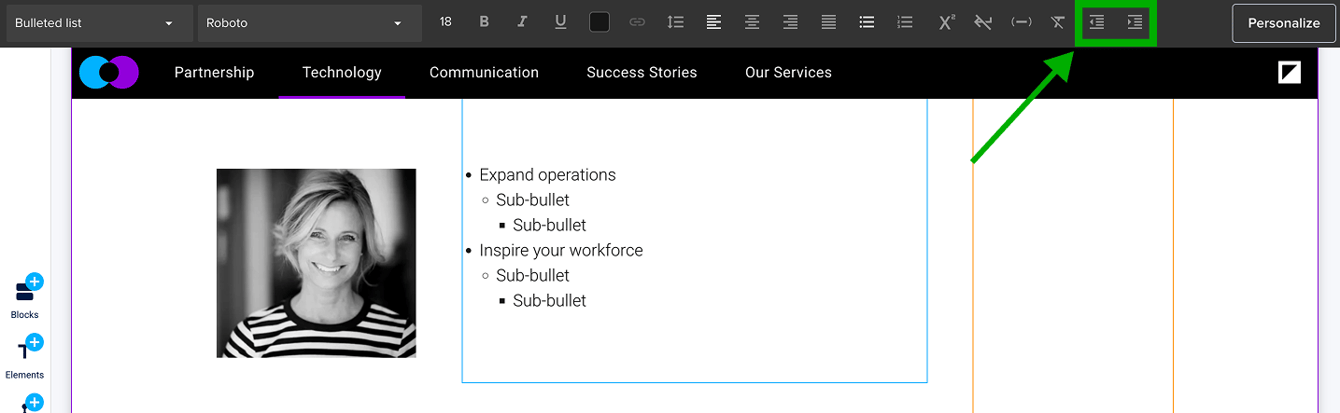Open the Blocks panel
Viewport: 1340px width, 413px height.
click(25, 298)
